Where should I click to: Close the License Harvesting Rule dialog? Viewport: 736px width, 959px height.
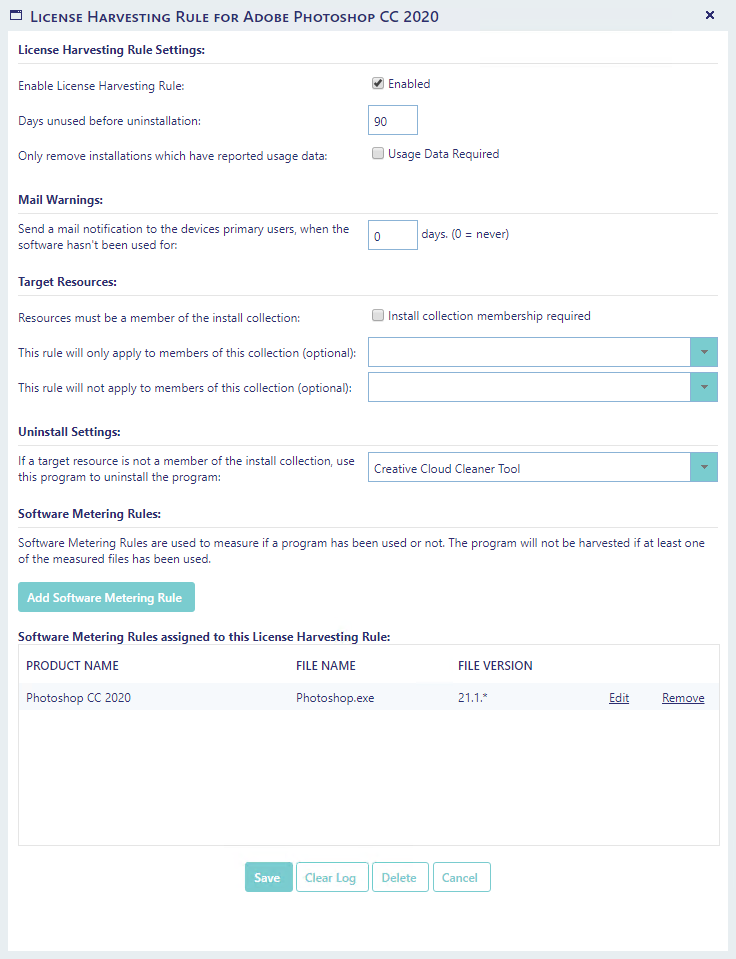710,15
